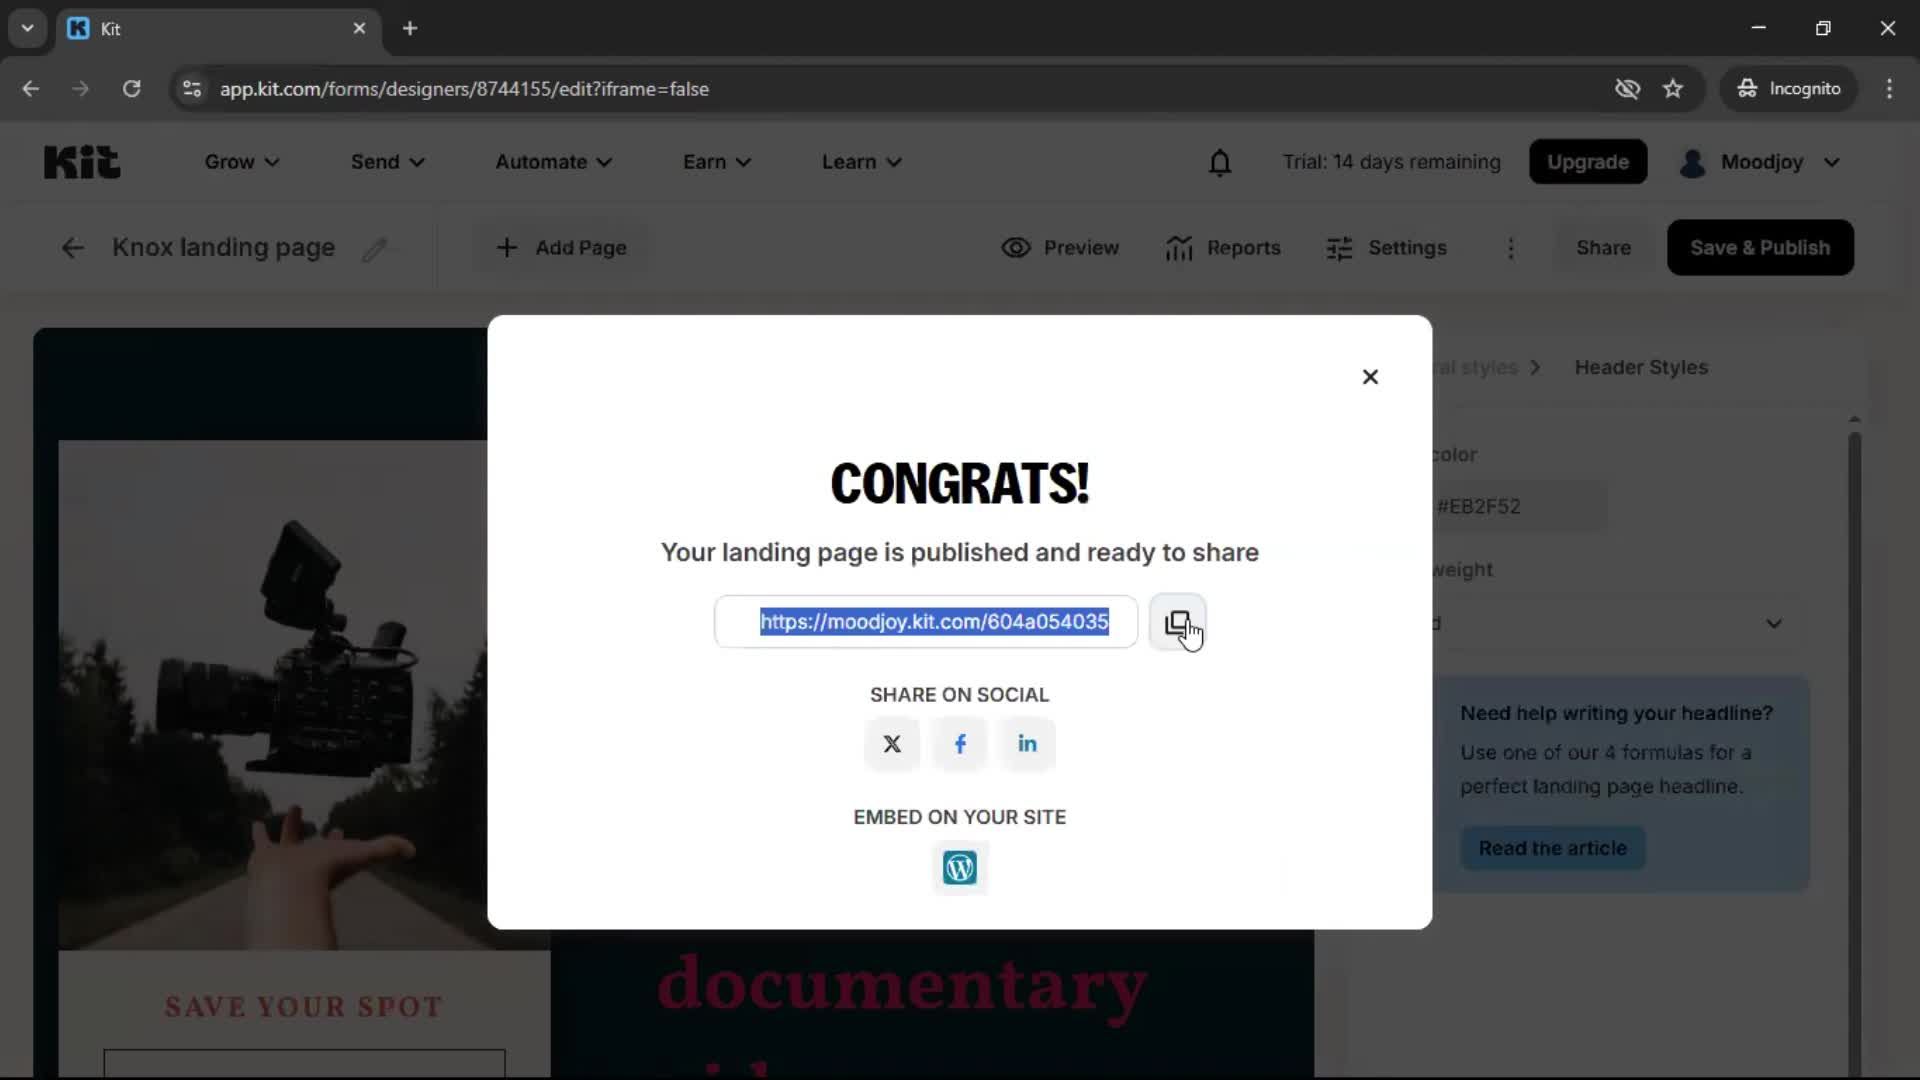Copy the published landing page URL
Screen dimensions: 1920x1080
1178,622
